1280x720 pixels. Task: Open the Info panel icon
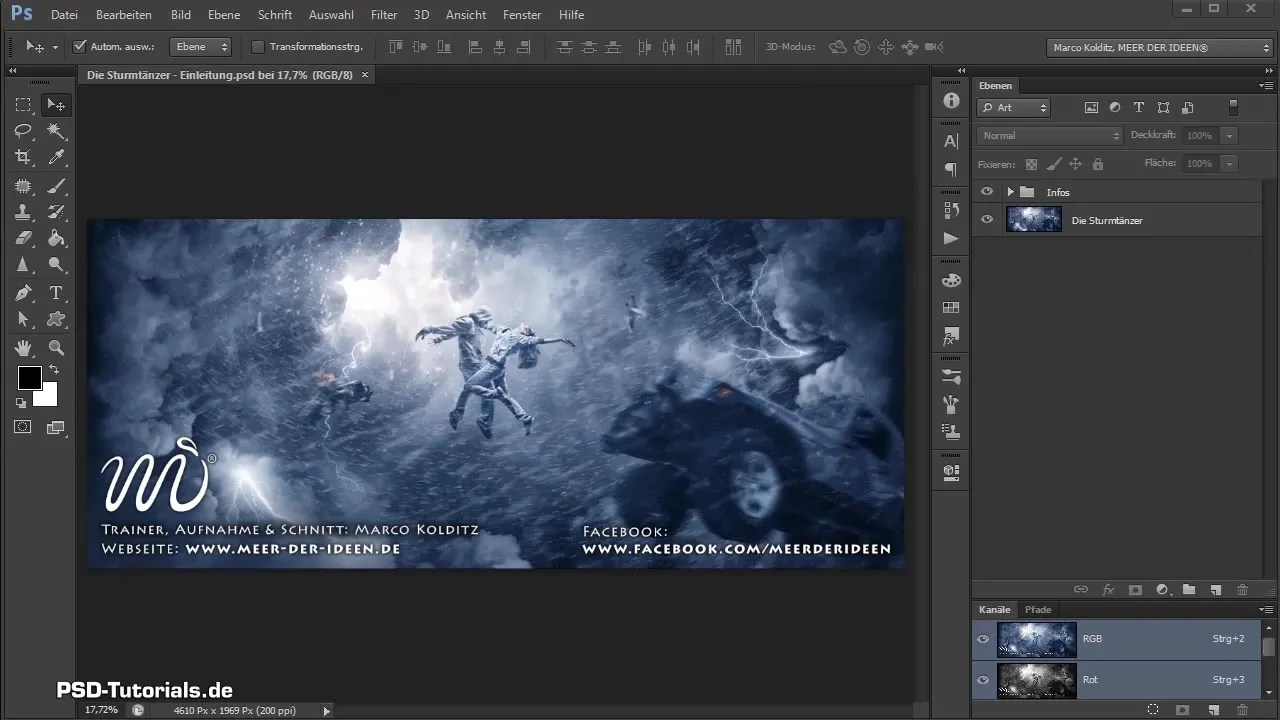tap(951, 101)
